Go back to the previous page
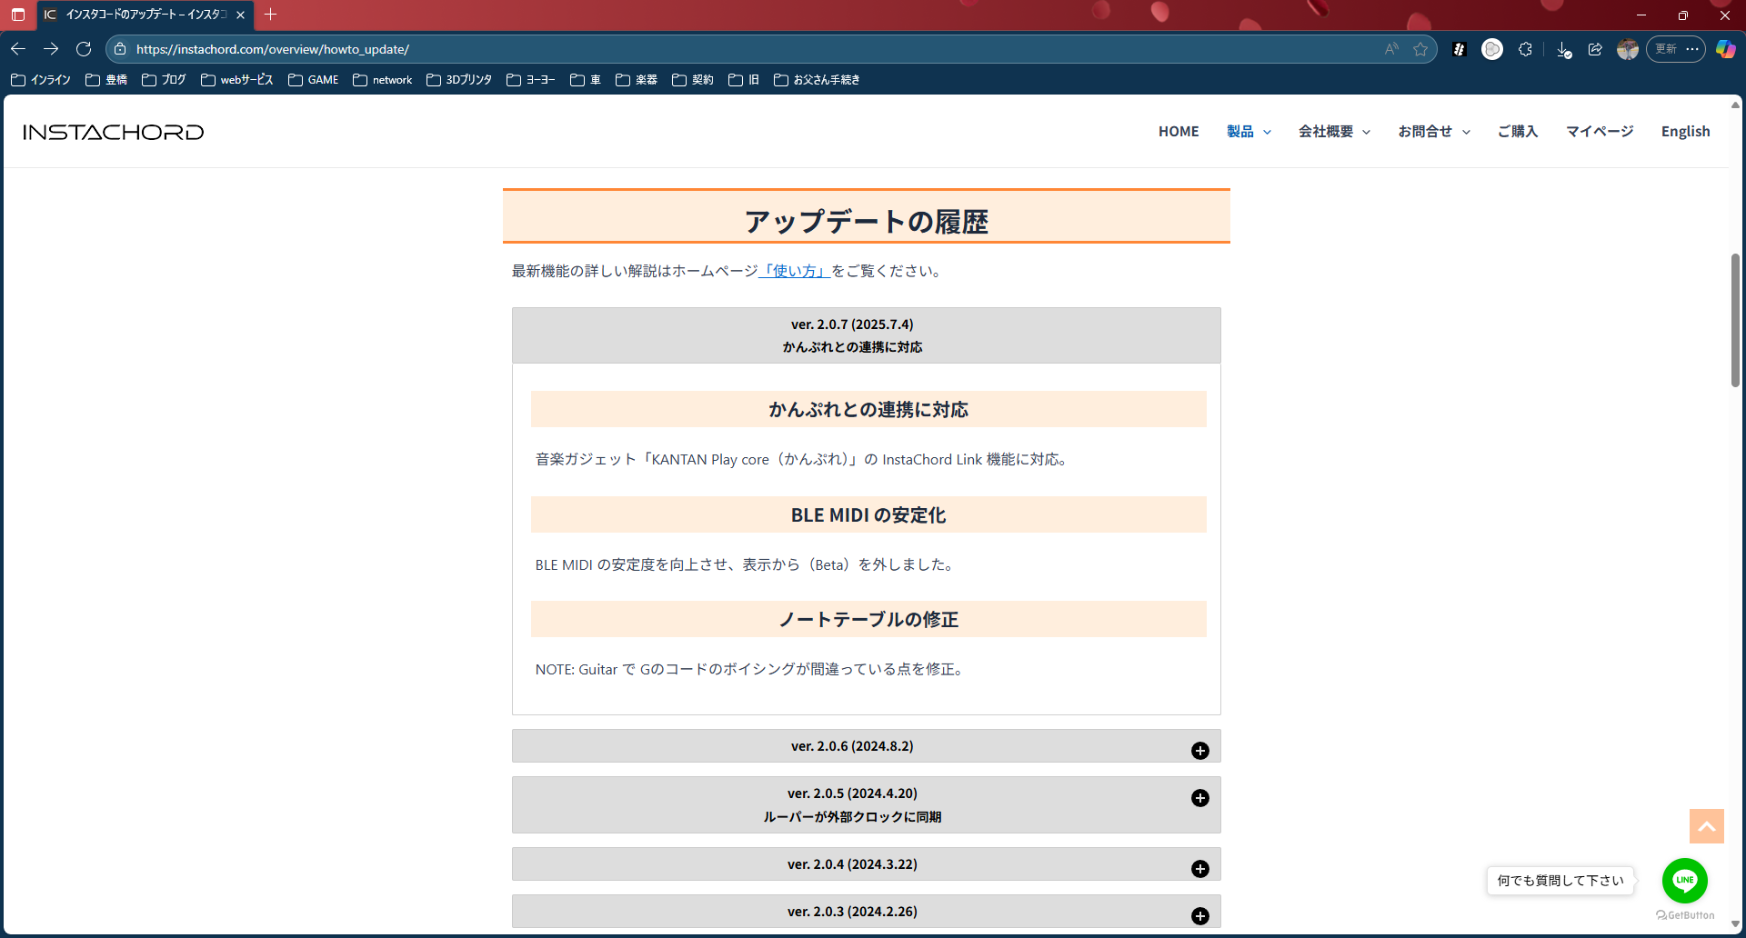The image size is (1746, 938). (x=18, y=49)
